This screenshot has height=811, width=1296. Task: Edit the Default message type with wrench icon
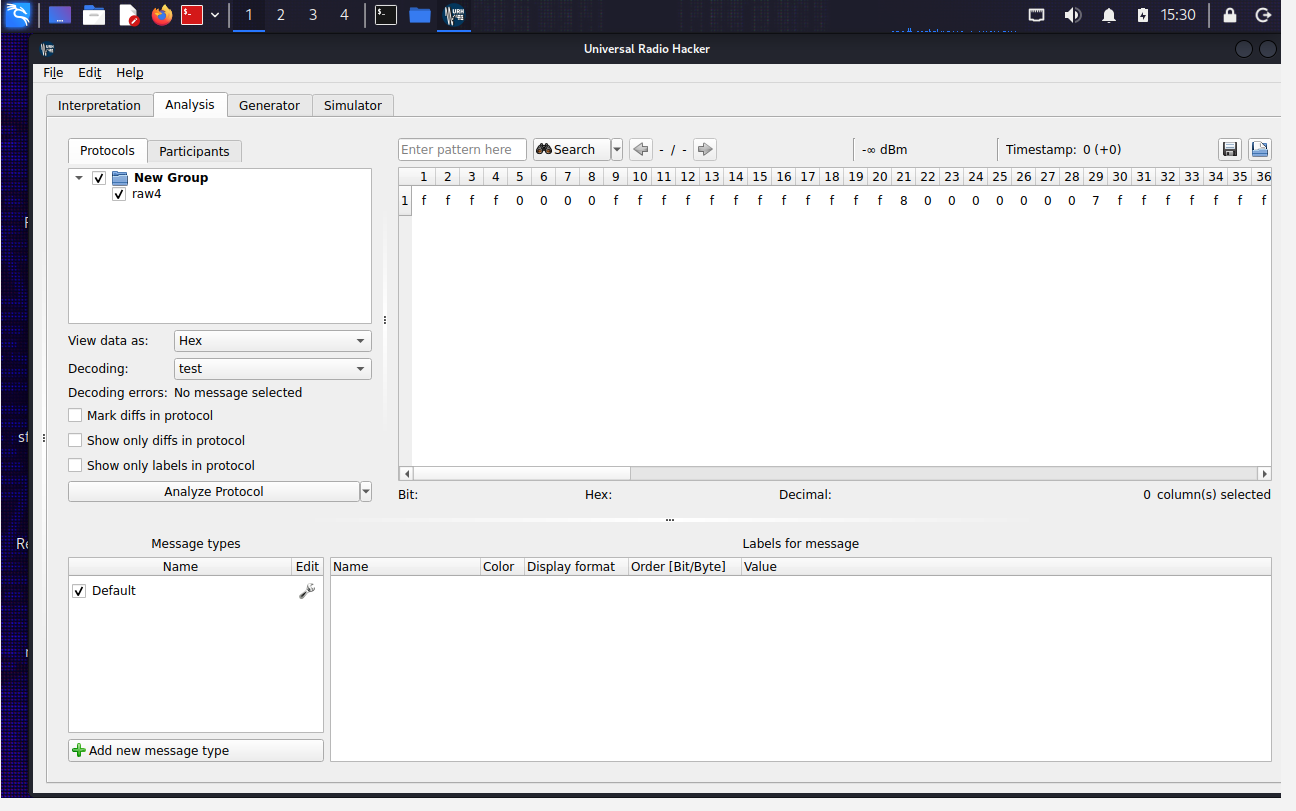[x=307, y=591]
